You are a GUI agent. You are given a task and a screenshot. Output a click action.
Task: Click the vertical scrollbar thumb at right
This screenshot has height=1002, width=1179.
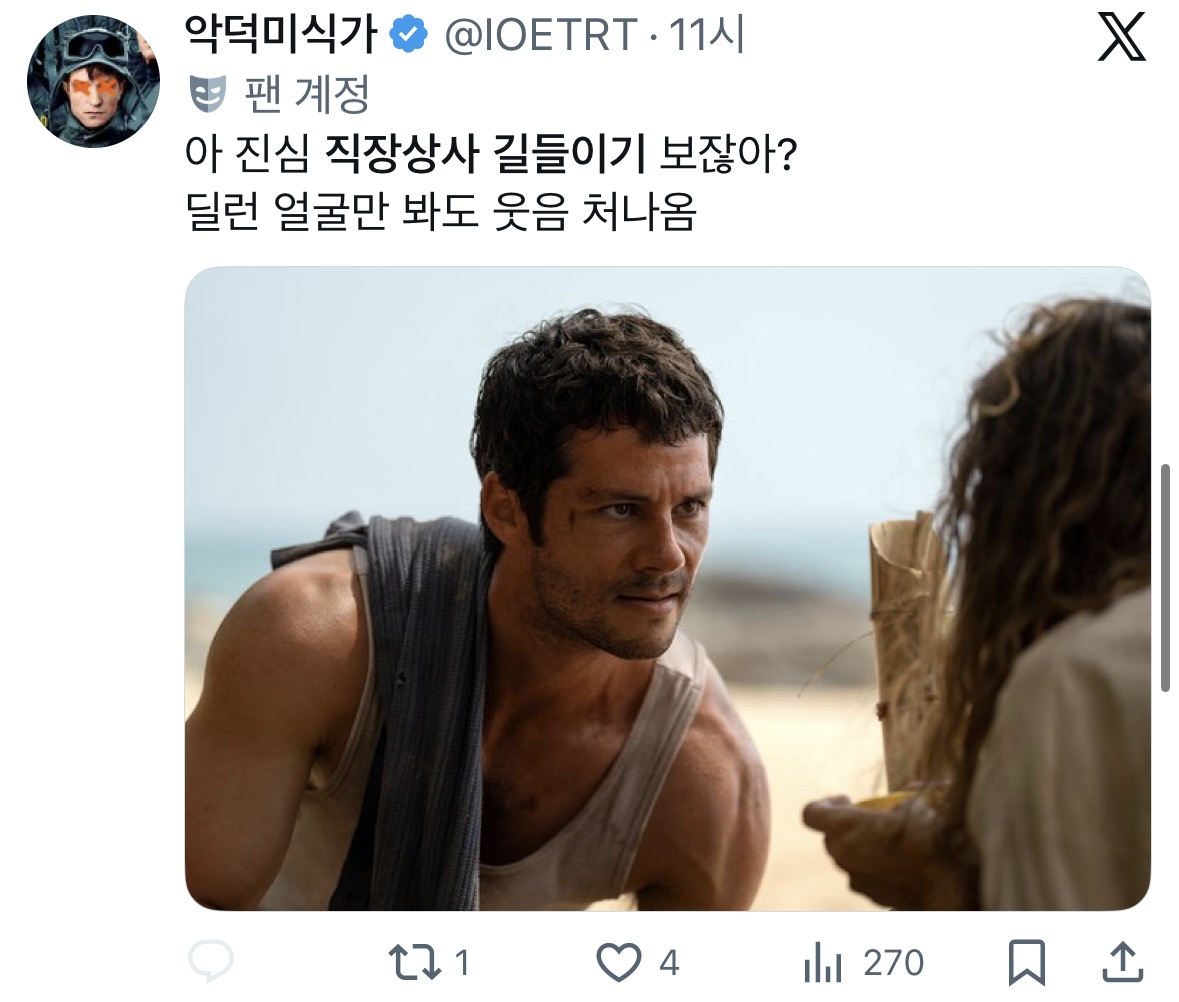(x=1166, y=577)
